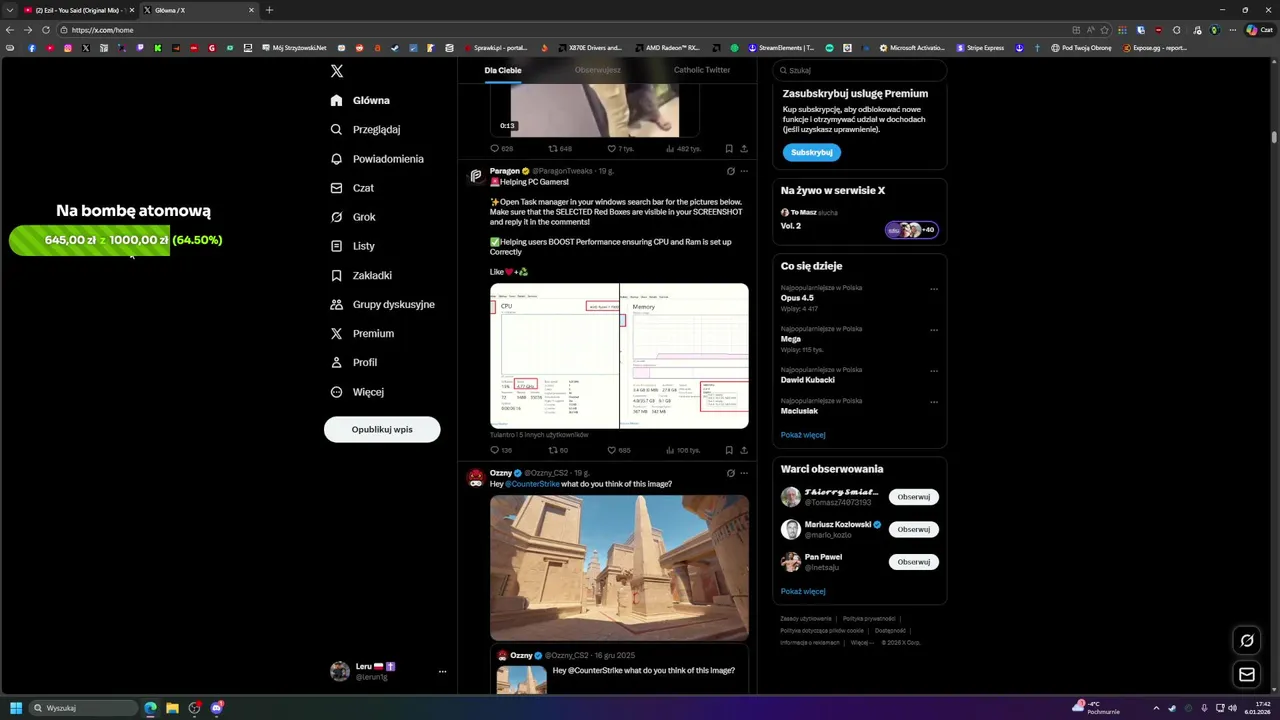Open the floating Grok button at bottom right
Screen dimensions: 1280x720
click(x=1247, y=641)
